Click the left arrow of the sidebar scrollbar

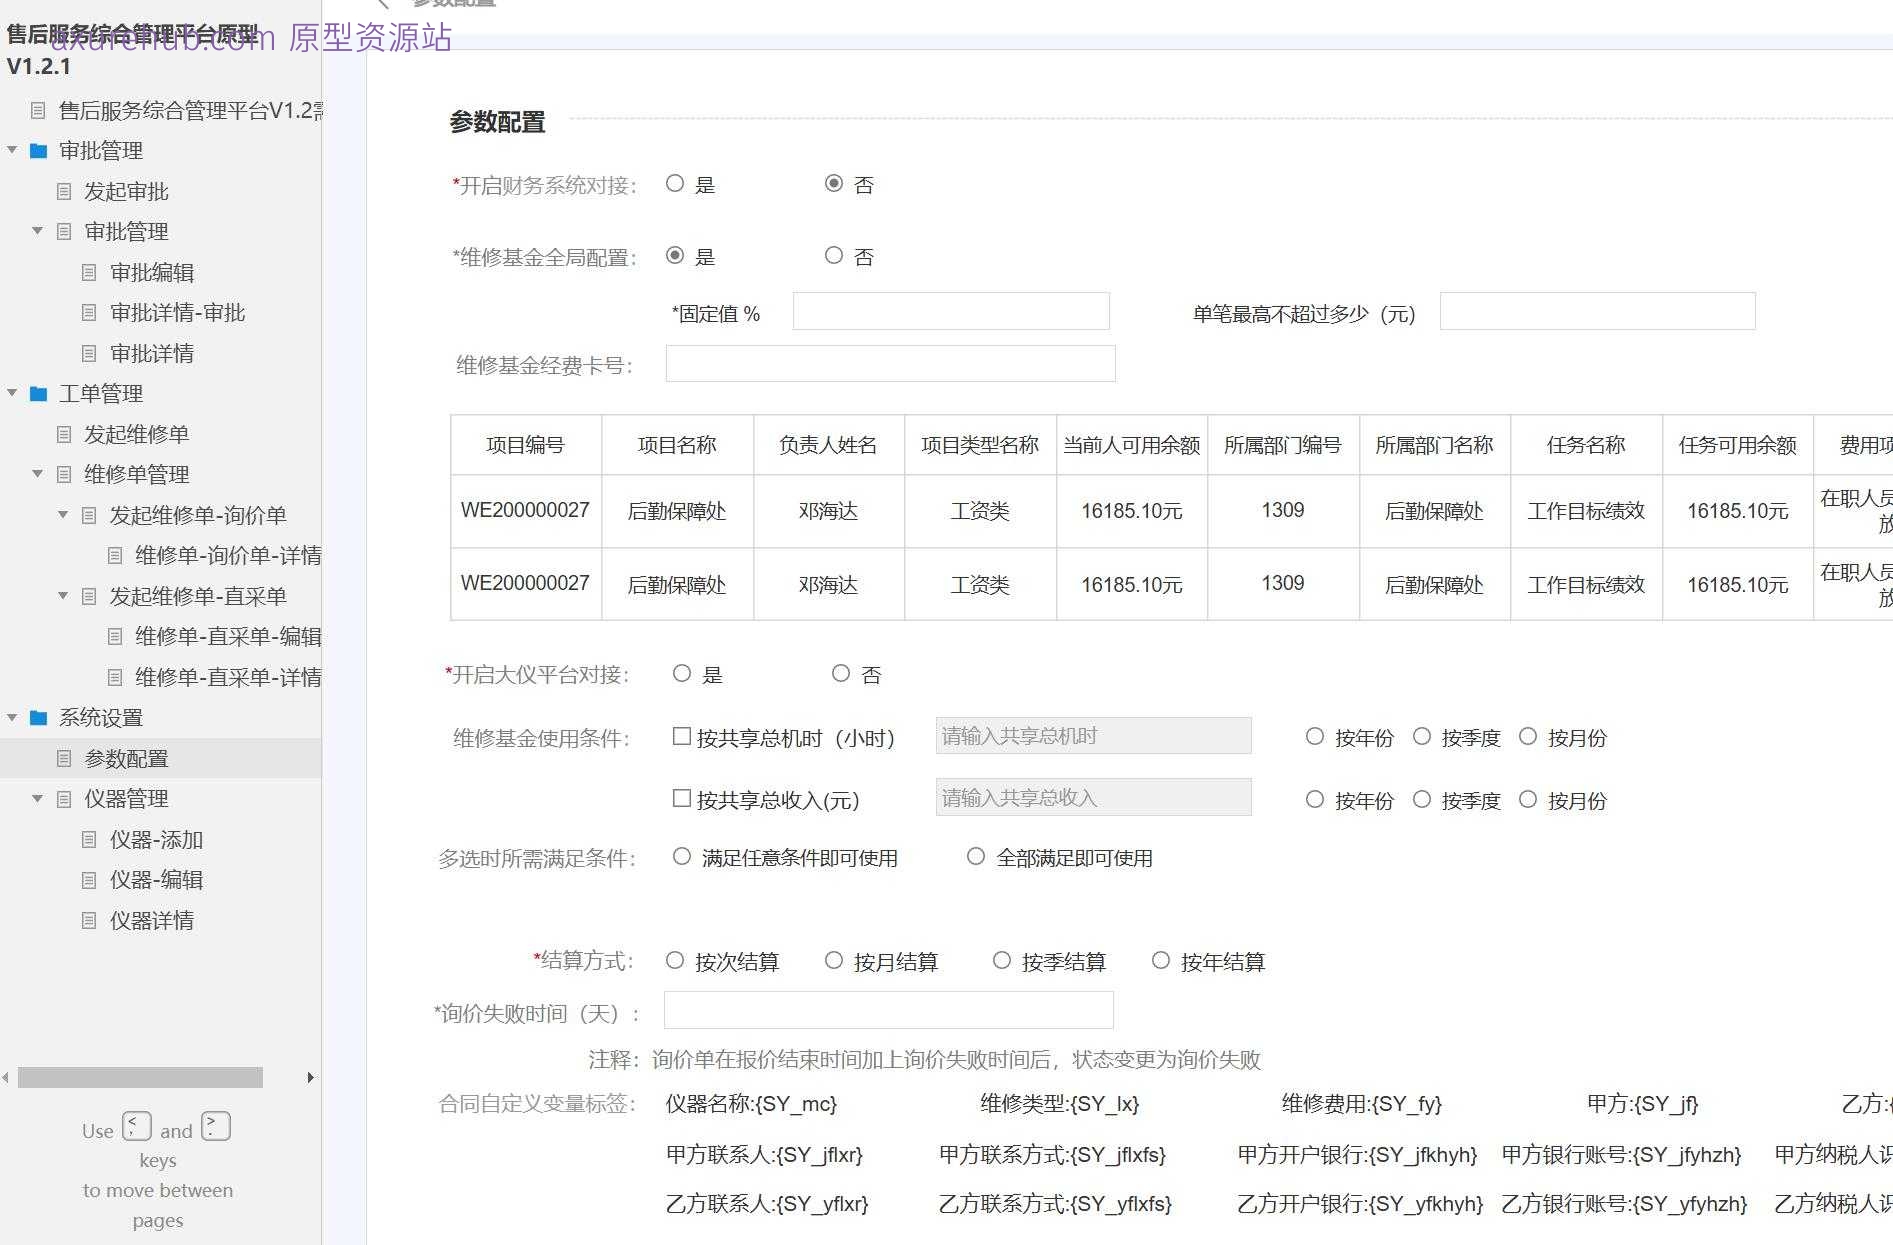pyautogui.click(x=3, y=1077)
